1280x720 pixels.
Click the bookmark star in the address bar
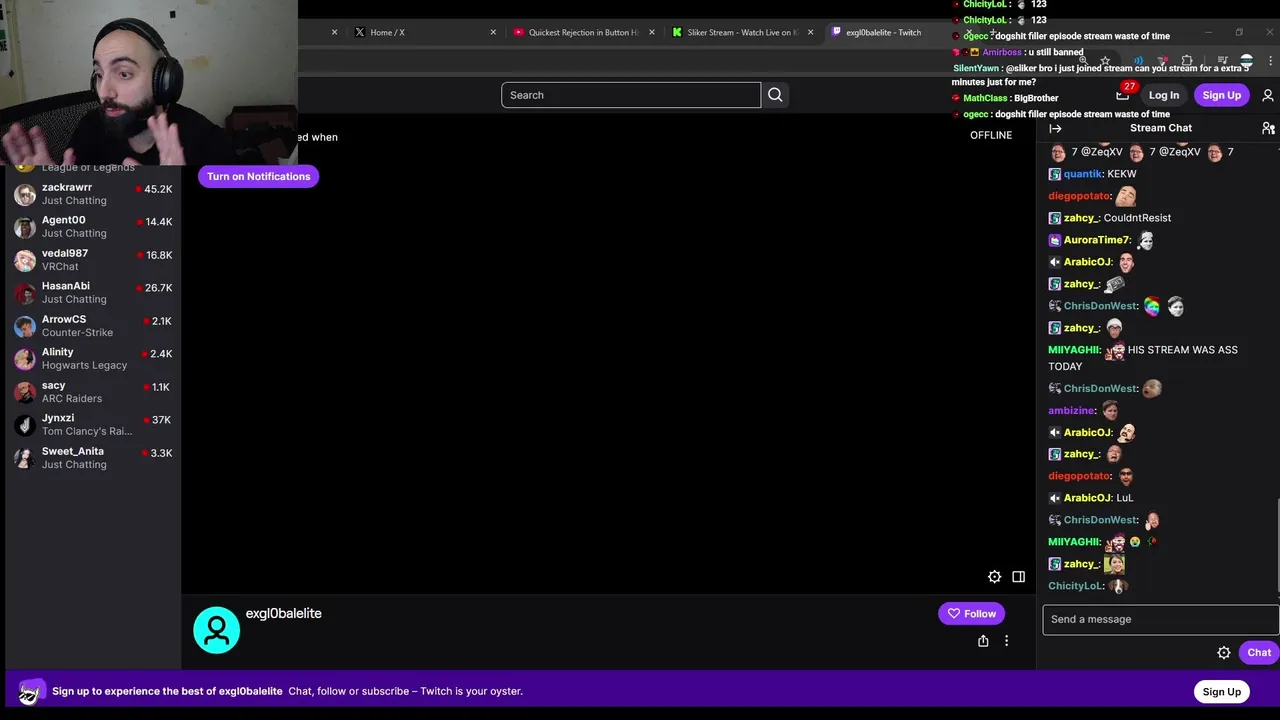click(1105, 61)
